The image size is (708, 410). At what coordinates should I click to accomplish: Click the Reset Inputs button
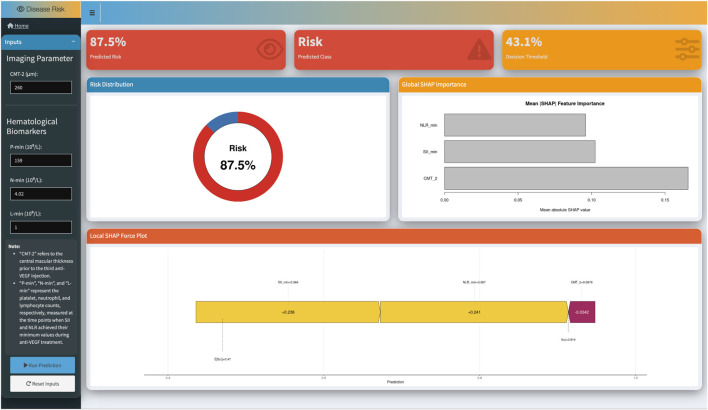click(42, 384)
